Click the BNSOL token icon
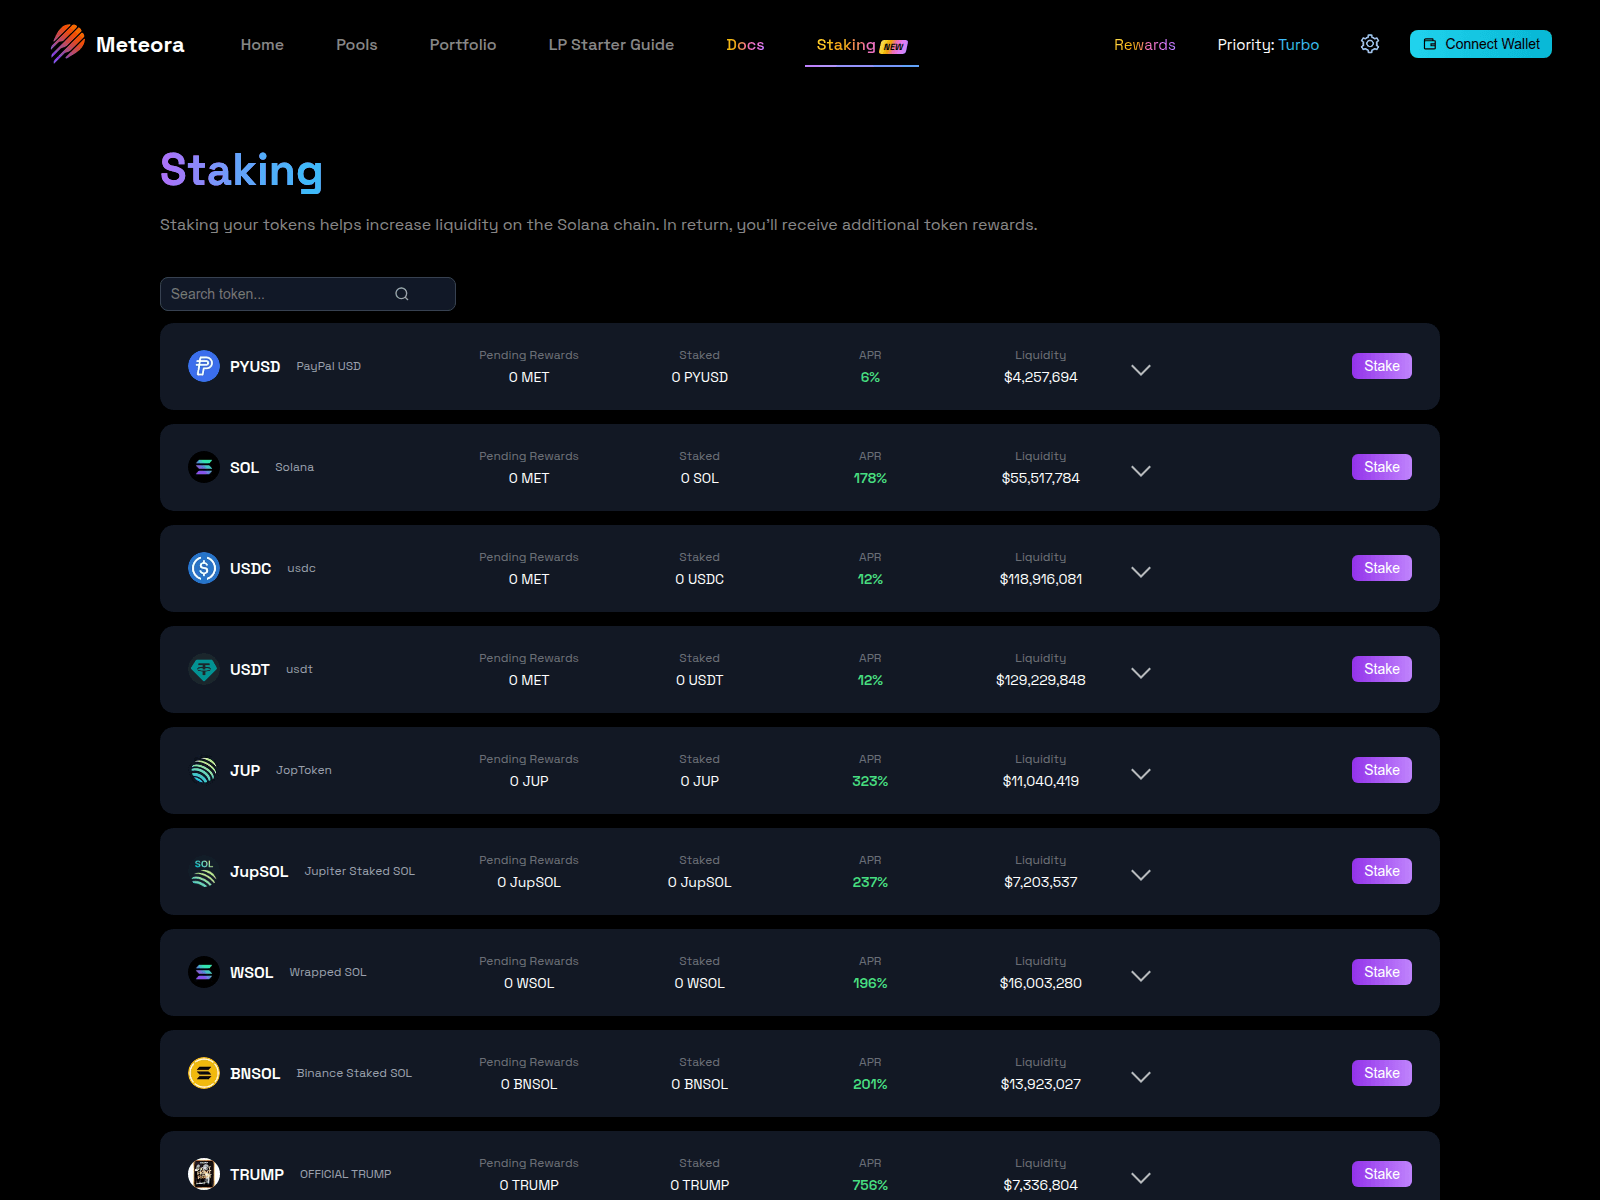Viewport: 1600px width, 1200px height. 204,1072
